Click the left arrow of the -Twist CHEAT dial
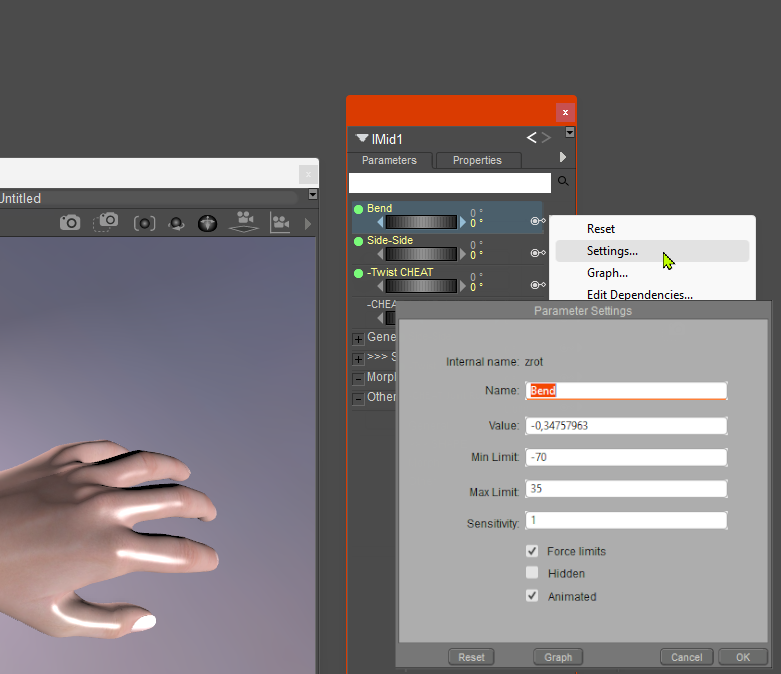 (x=381, y=286)
